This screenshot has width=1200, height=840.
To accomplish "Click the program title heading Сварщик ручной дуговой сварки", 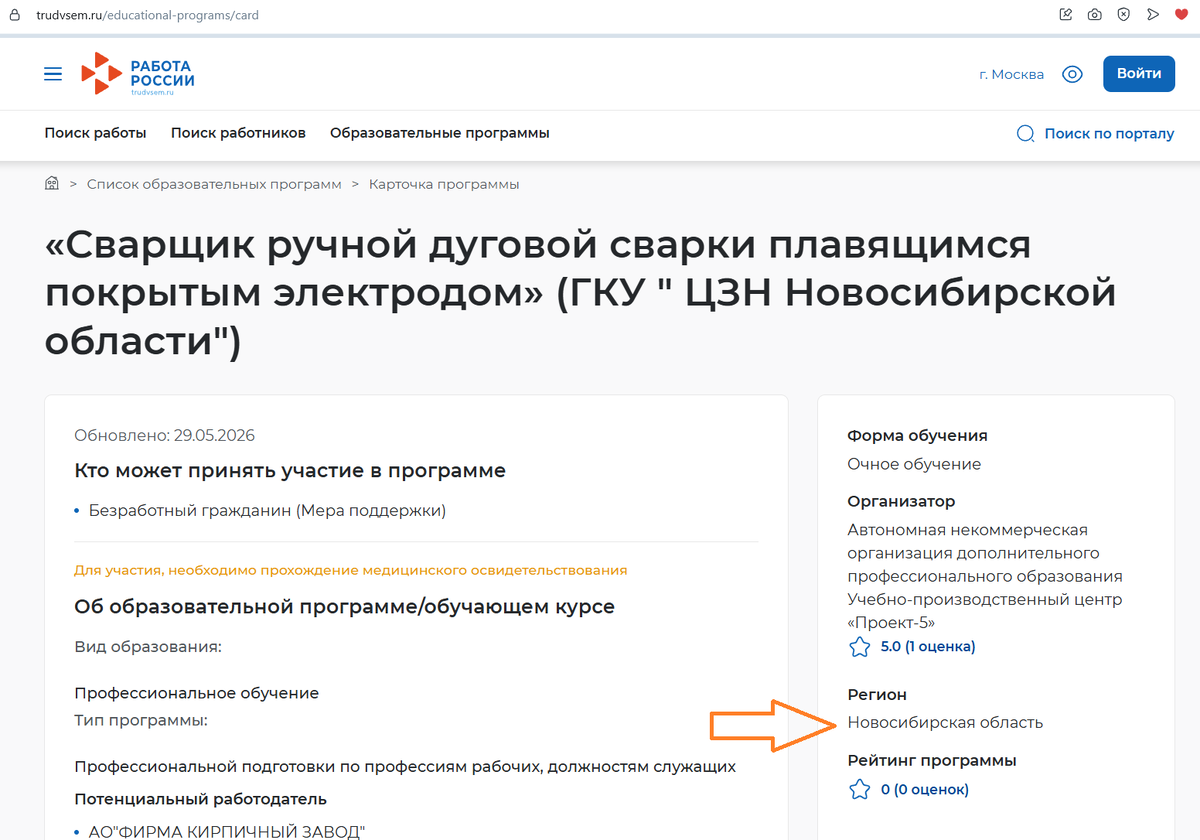I will [x=580, y=294].
